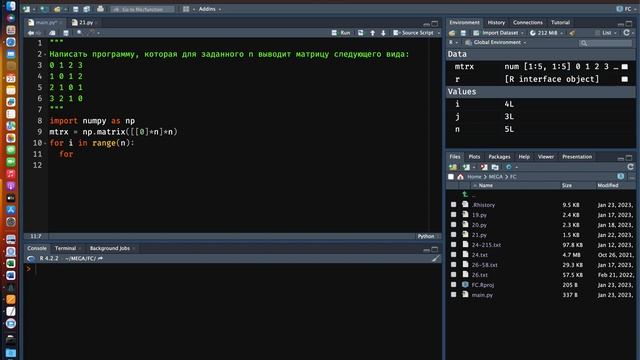Open the Addins dropdown
640x360 pixels.
210,9
